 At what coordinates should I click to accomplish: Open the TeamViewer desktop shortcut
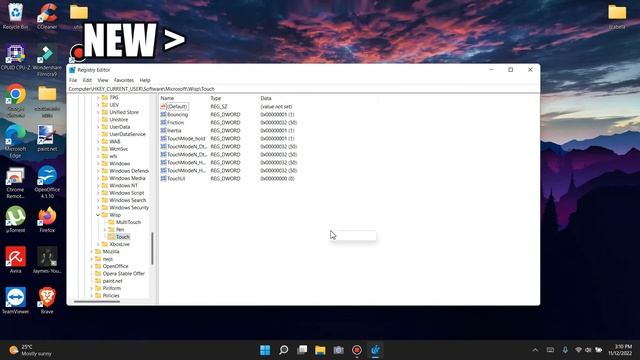[16, 300]
